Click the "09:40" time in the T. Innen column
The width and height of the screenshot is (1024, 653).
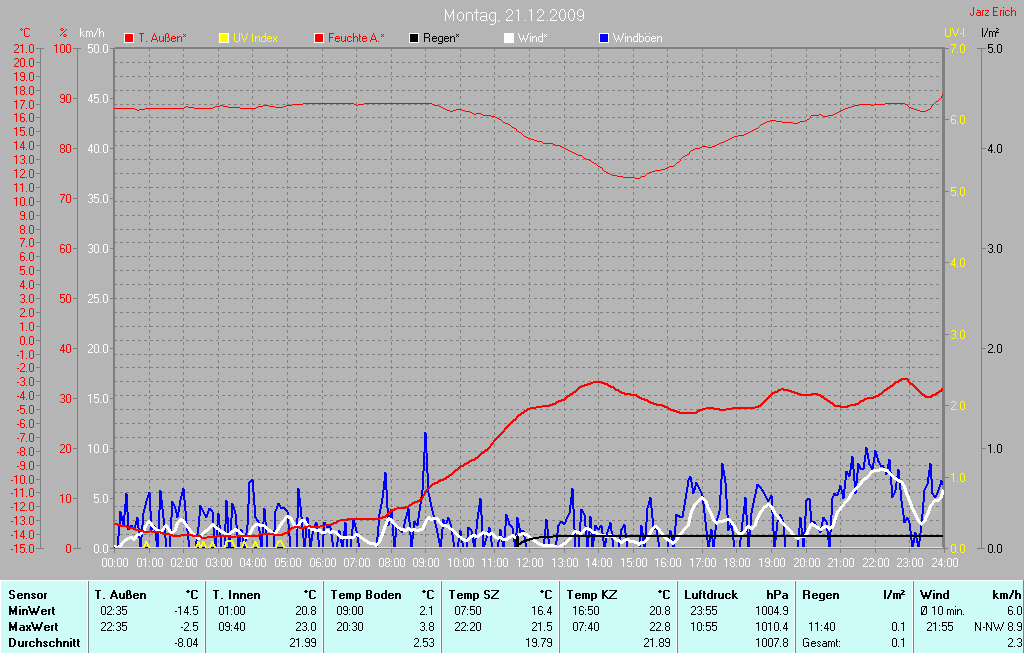[x=232, y=626]
